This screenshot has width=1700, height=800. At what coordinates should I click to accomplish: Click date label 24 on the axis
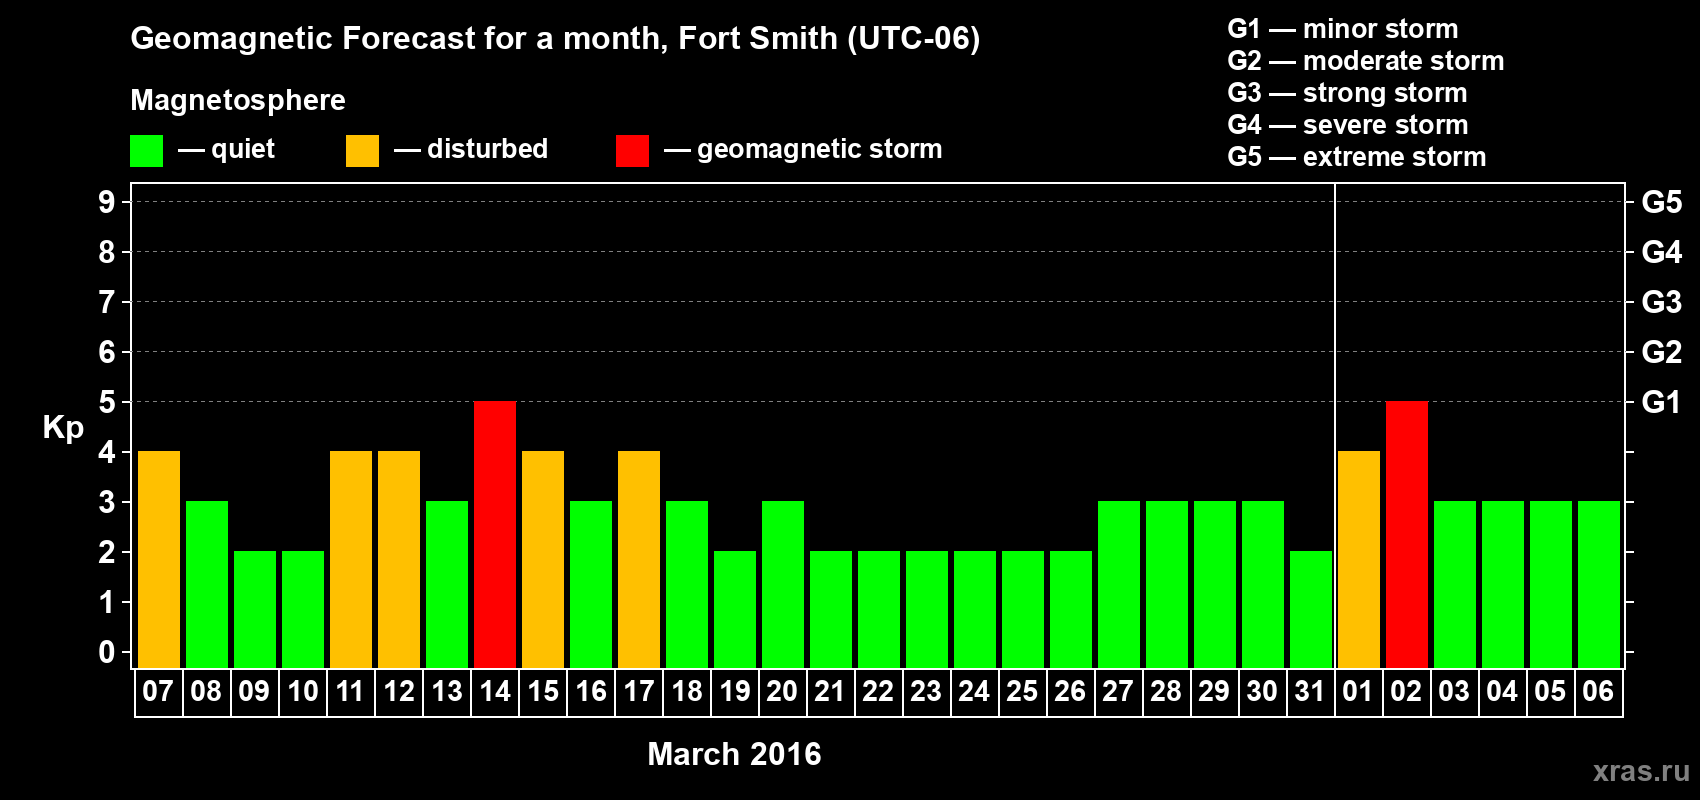(974, 691)
